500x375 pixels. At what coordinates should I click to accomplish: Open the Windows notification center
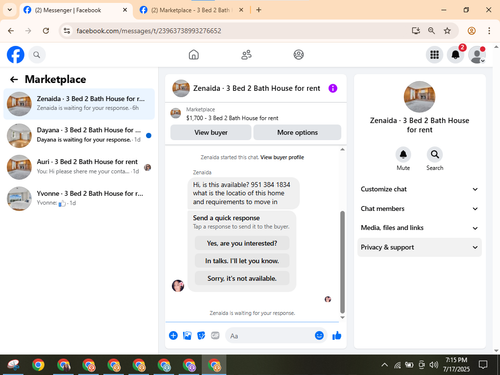click(483, 365)
